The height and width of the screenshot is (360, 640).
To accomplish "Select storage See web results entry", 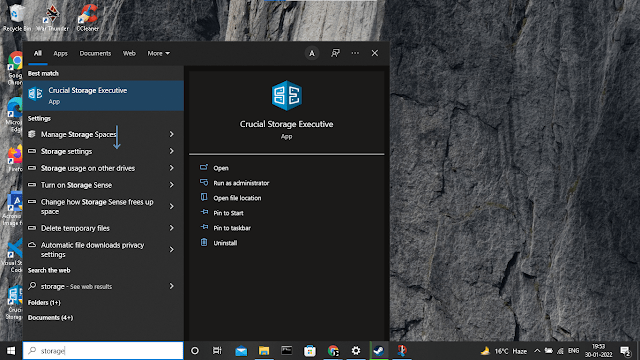I will [103, 287].
